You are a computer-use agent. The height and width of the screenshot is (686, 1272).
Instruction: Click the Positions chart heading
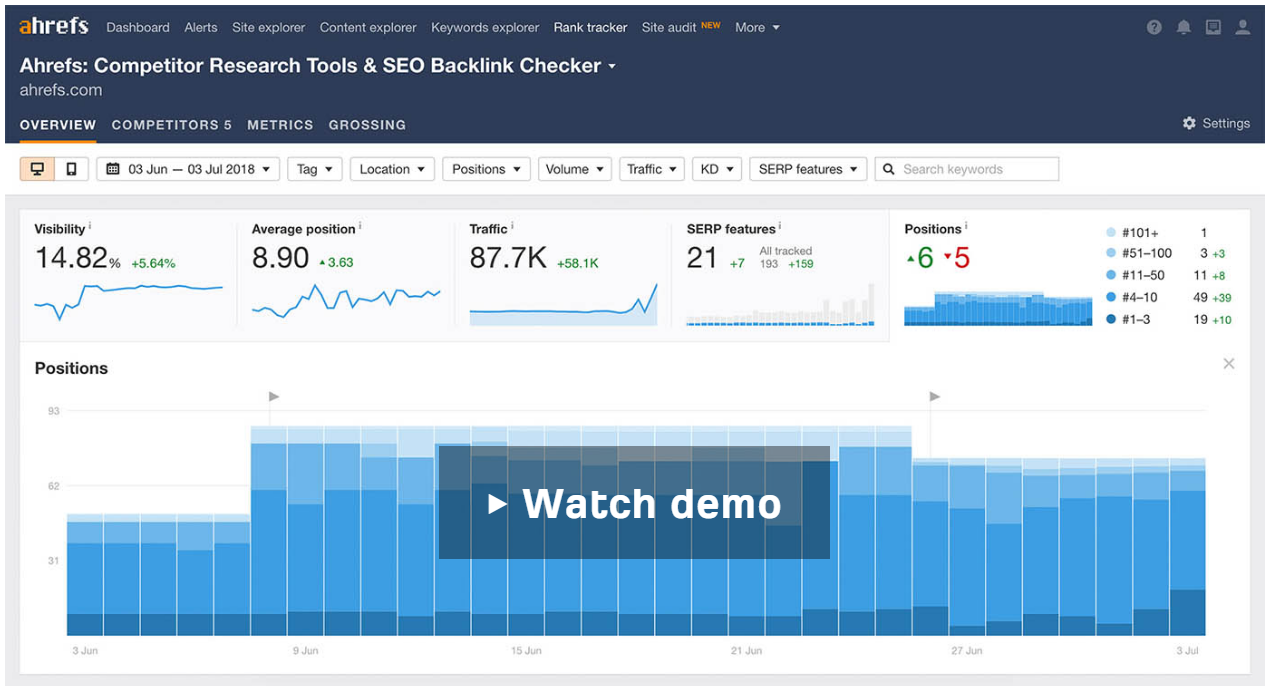[x=71, y=368]
